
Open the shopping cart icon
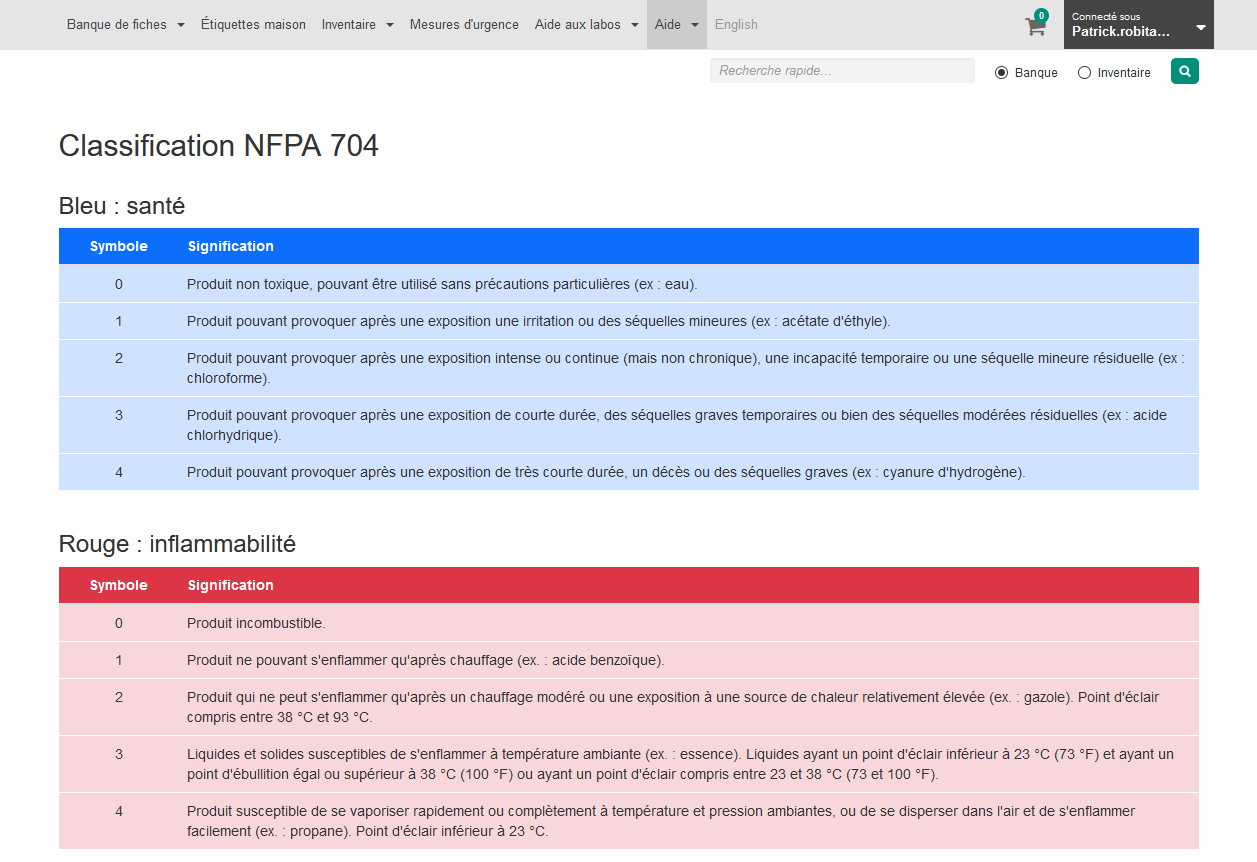1035,27
